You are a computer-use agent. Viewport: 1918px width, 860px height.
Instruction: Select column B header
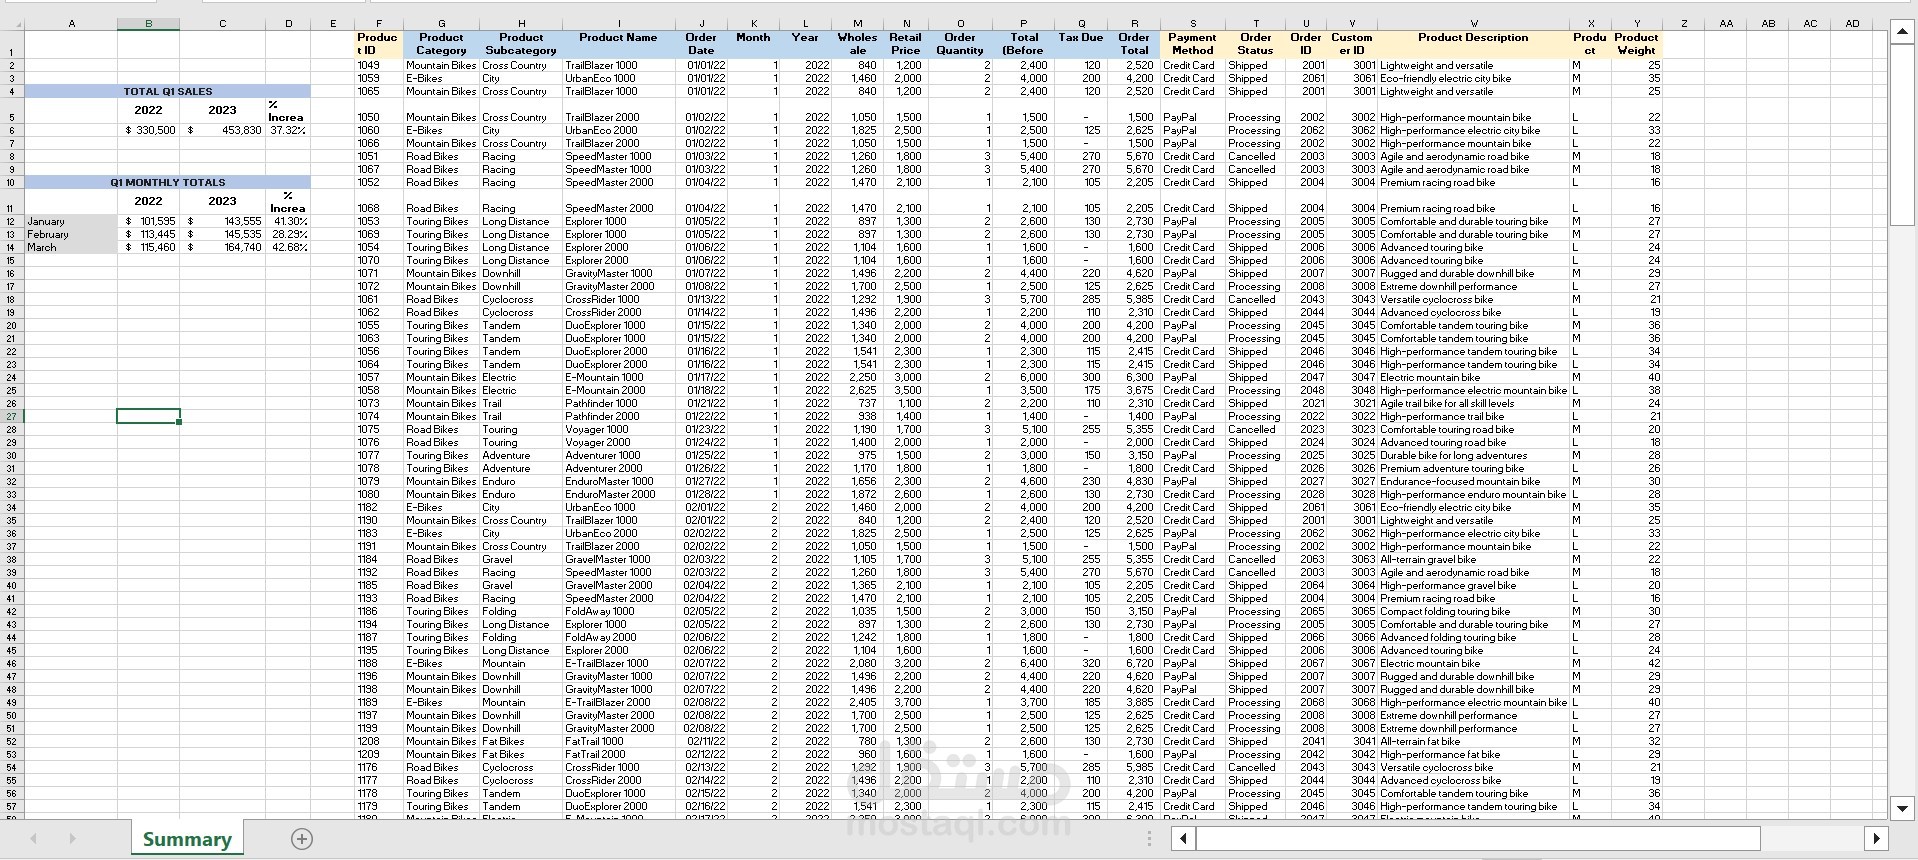tap(148, 23)
